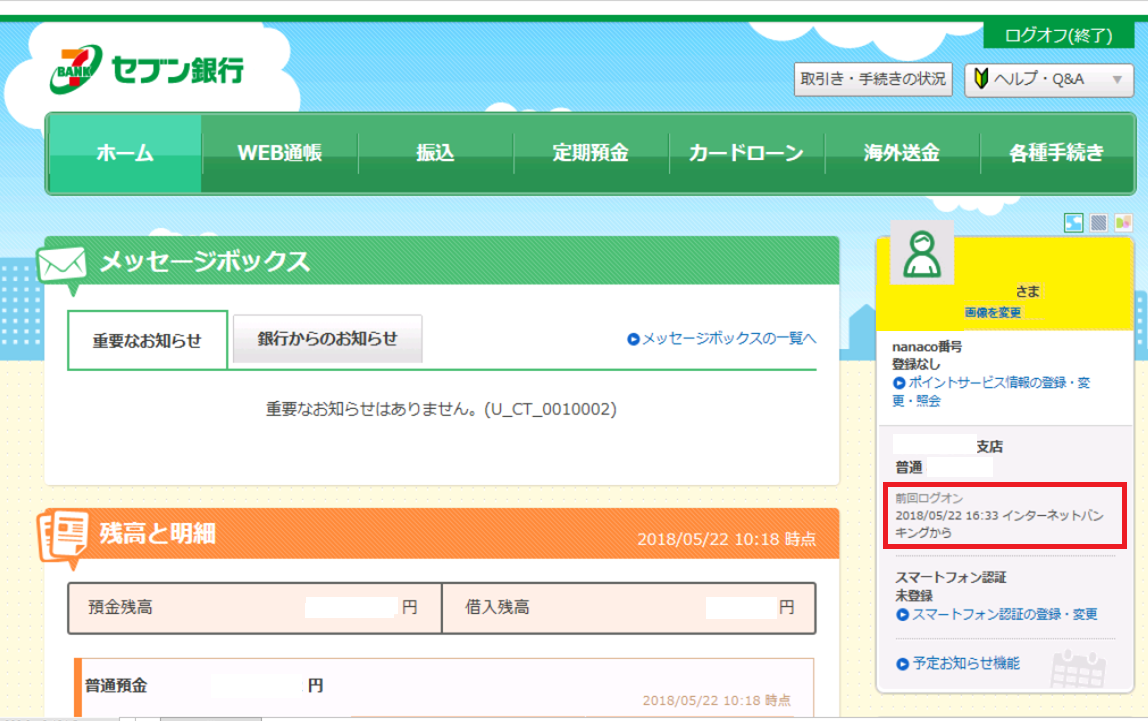Switch to the 銀行からのお知らせ tab
The image size is (1148, 721).
click(x=327, y=339)
